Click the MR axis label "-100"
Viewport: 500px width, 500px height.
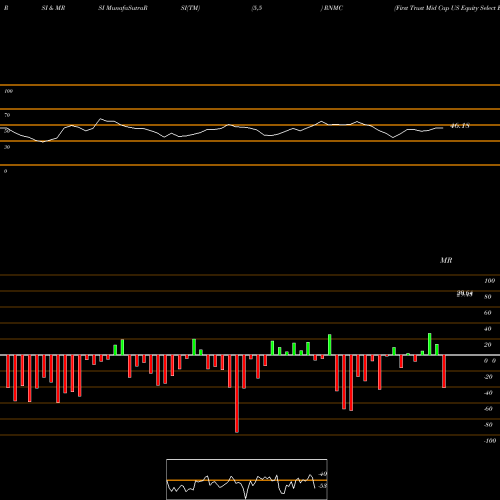tap(490, 441)
